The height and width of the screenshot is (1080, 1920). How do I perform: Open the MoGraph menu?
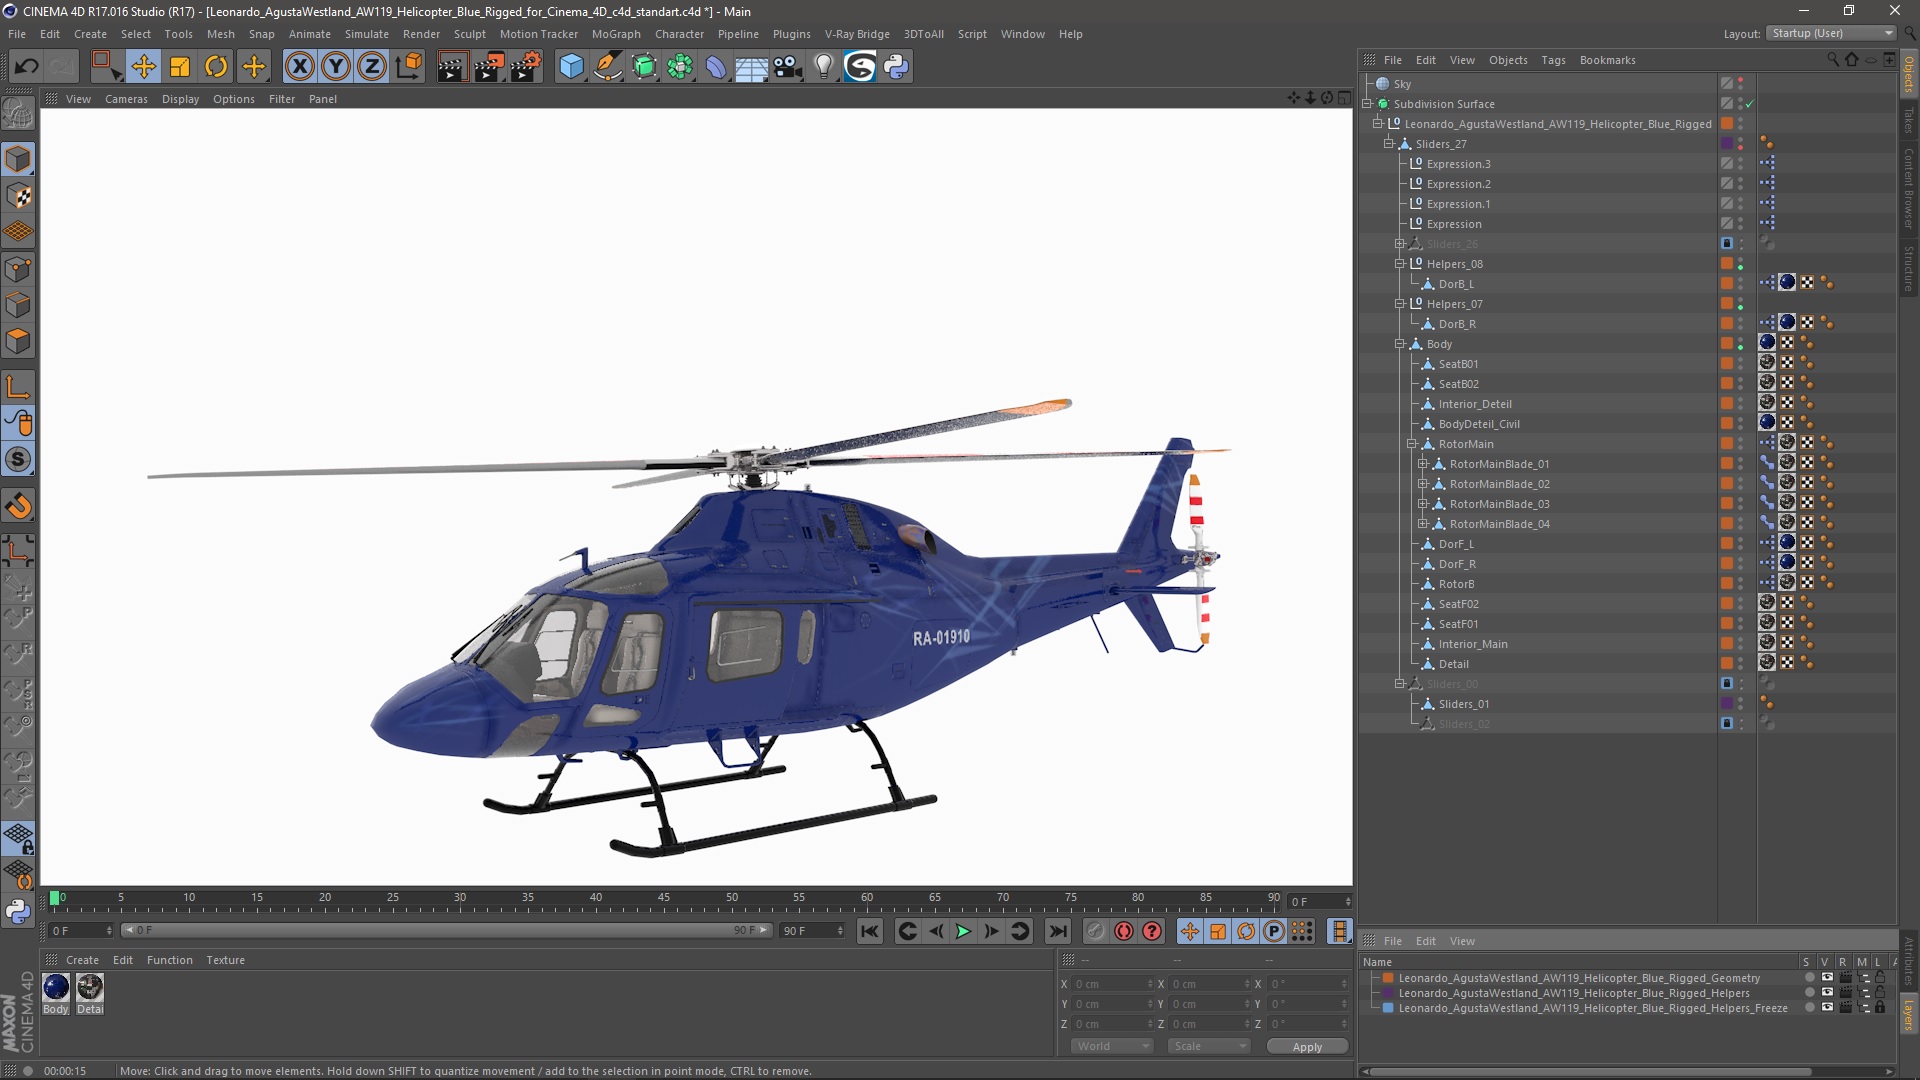click(x=616, y=34)
